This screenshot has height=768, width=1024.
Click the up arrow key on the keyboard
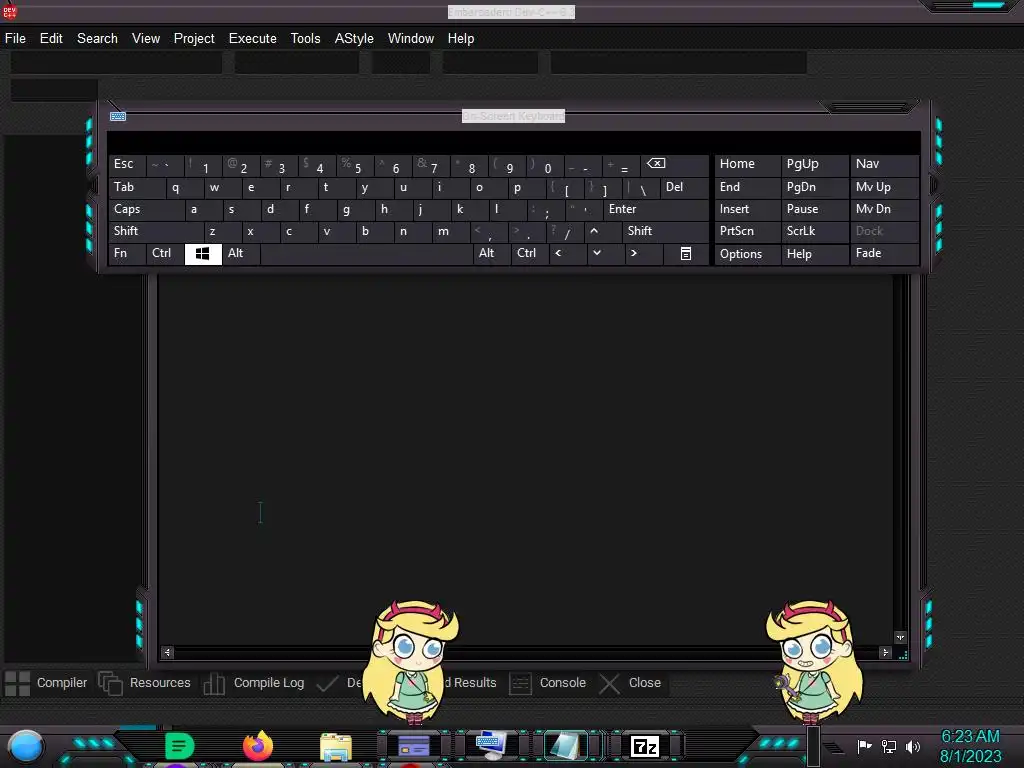[x=594, y=231]
